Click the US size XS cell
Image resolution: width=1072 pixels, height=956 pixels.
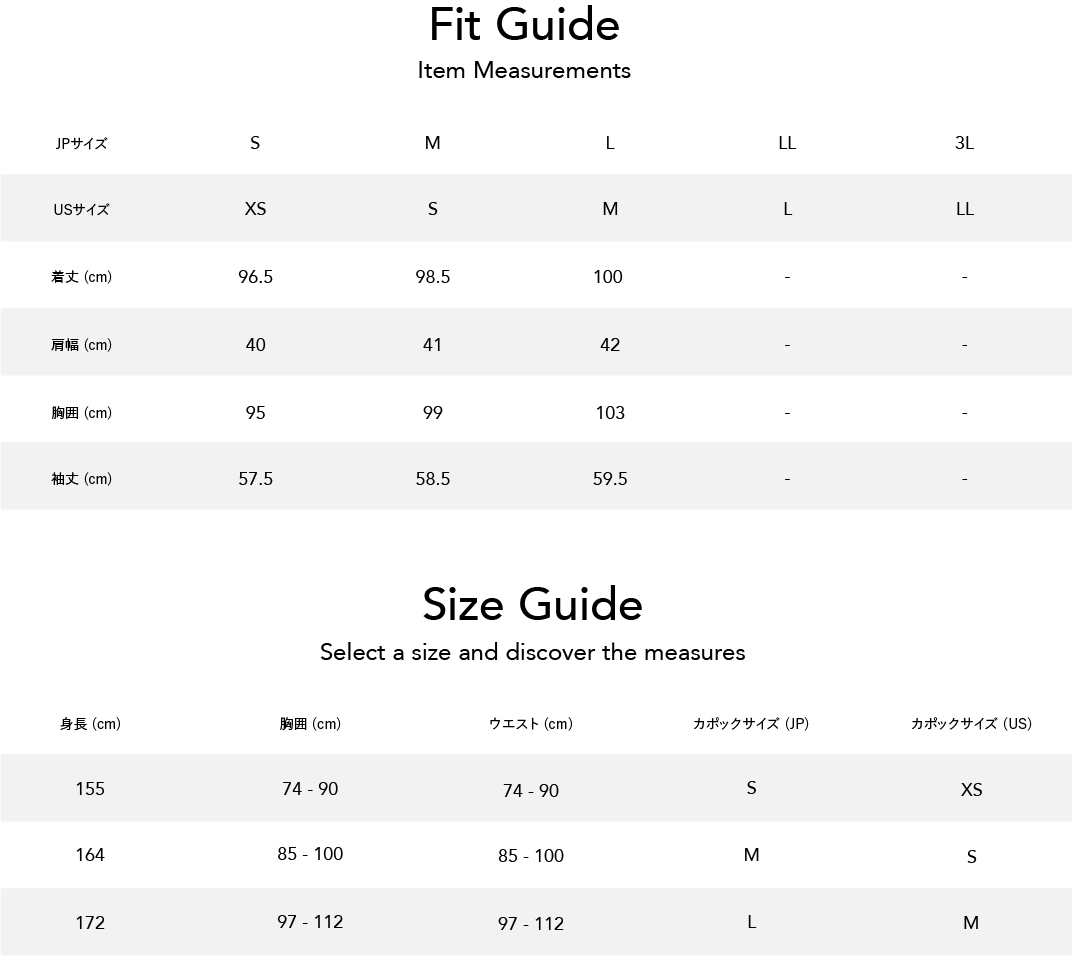click(x=255, y=209)
